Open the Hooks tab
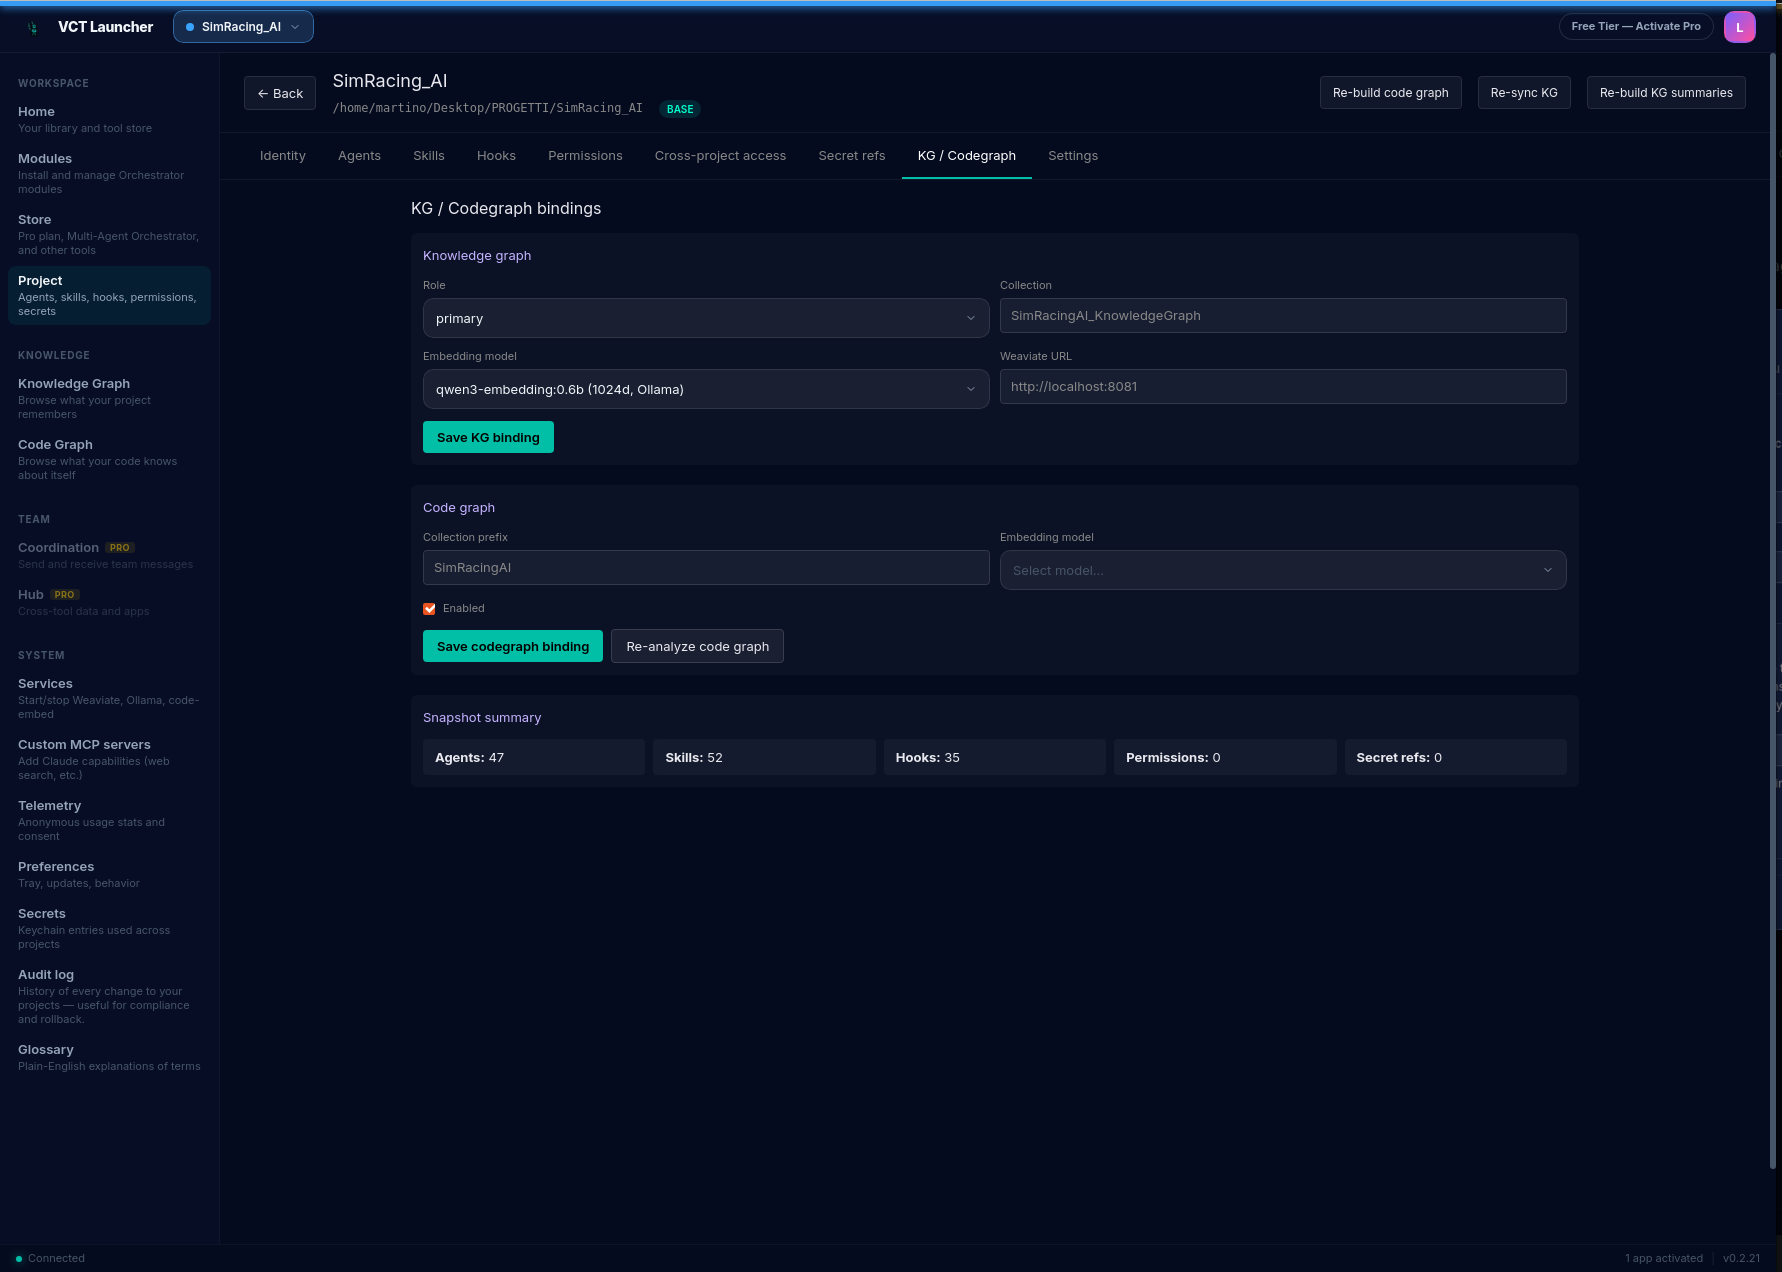The height and width of the screenshot is (1272, 1782). pyautogui.click(x=496, y=156)
